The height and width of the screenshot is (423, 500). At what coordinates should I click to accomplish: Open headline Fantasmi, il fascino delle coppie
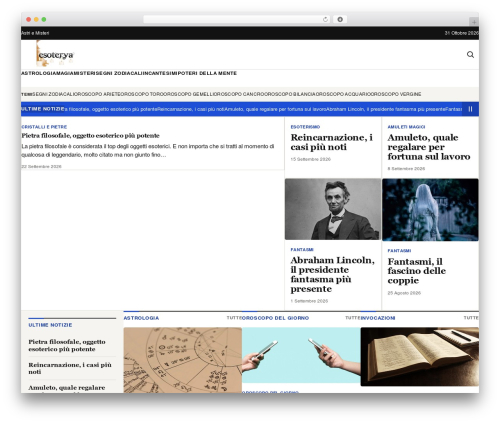(x=417, y=271)
